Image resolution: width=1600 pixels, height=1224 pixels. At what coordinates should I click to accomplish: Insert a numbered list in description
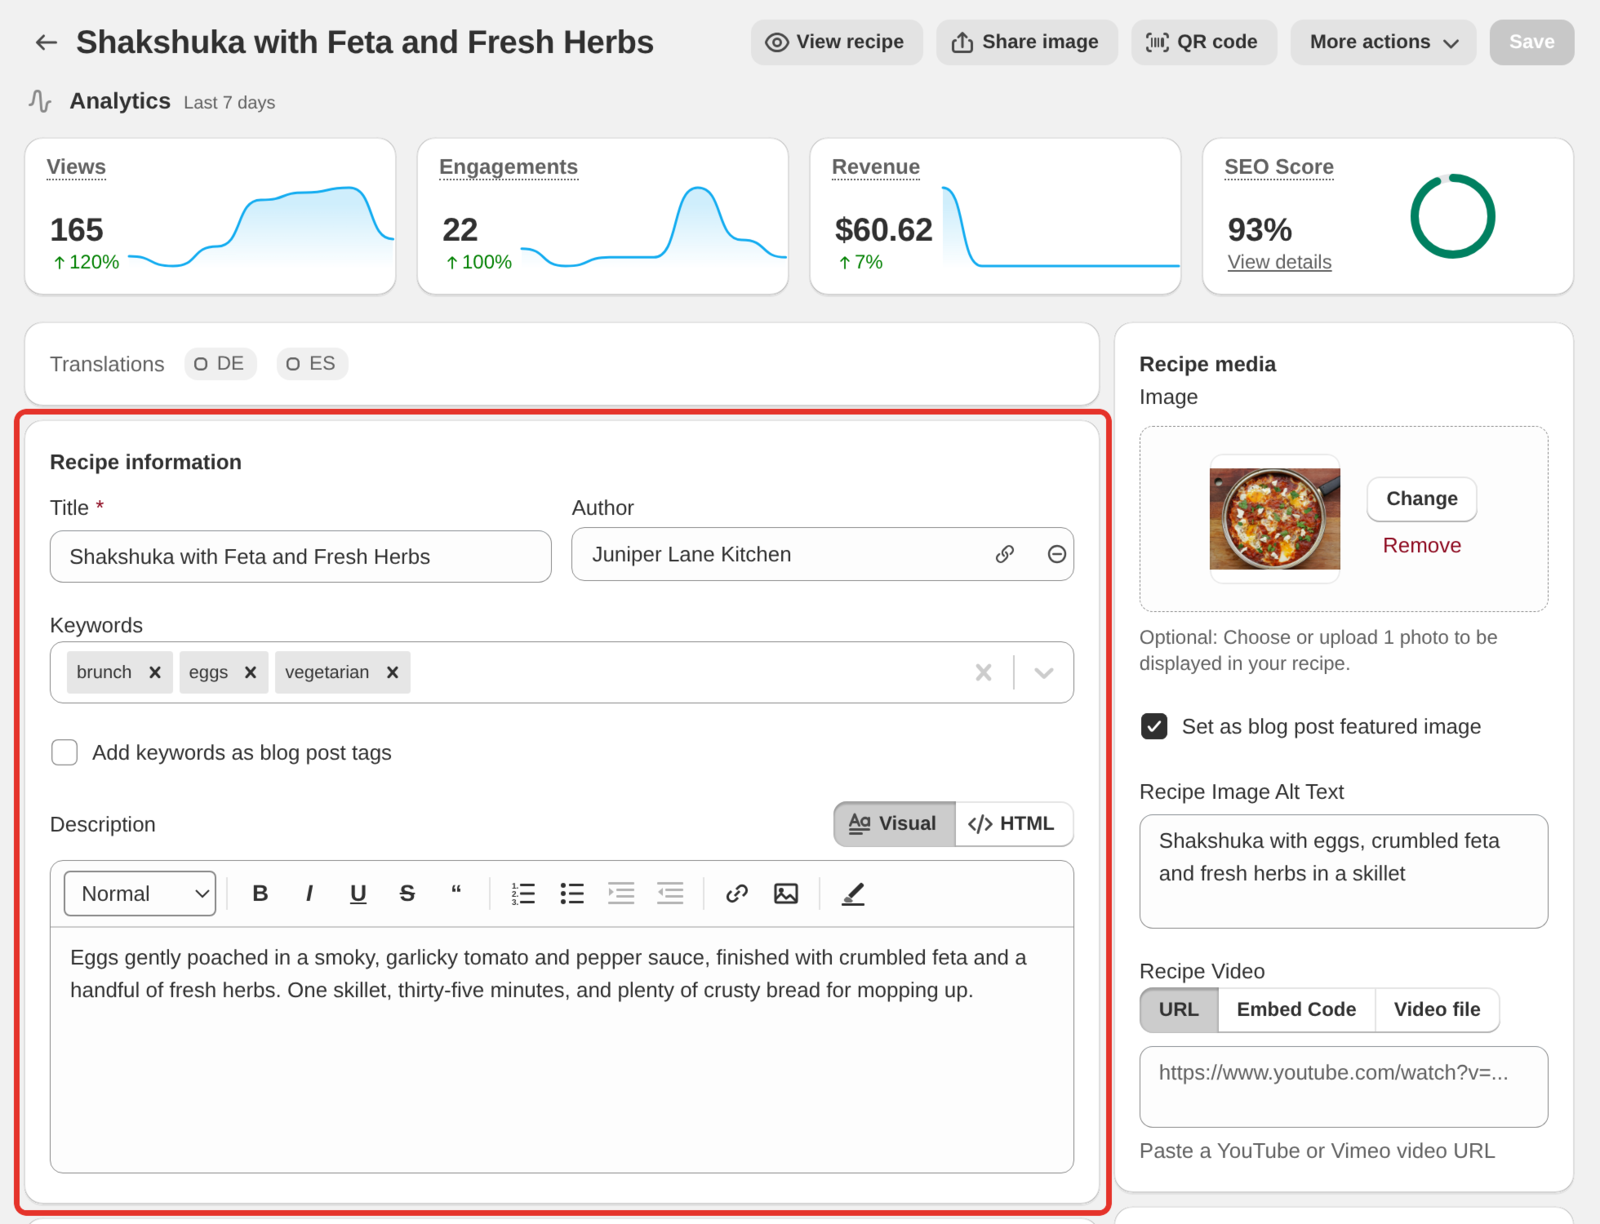(523, 894)
